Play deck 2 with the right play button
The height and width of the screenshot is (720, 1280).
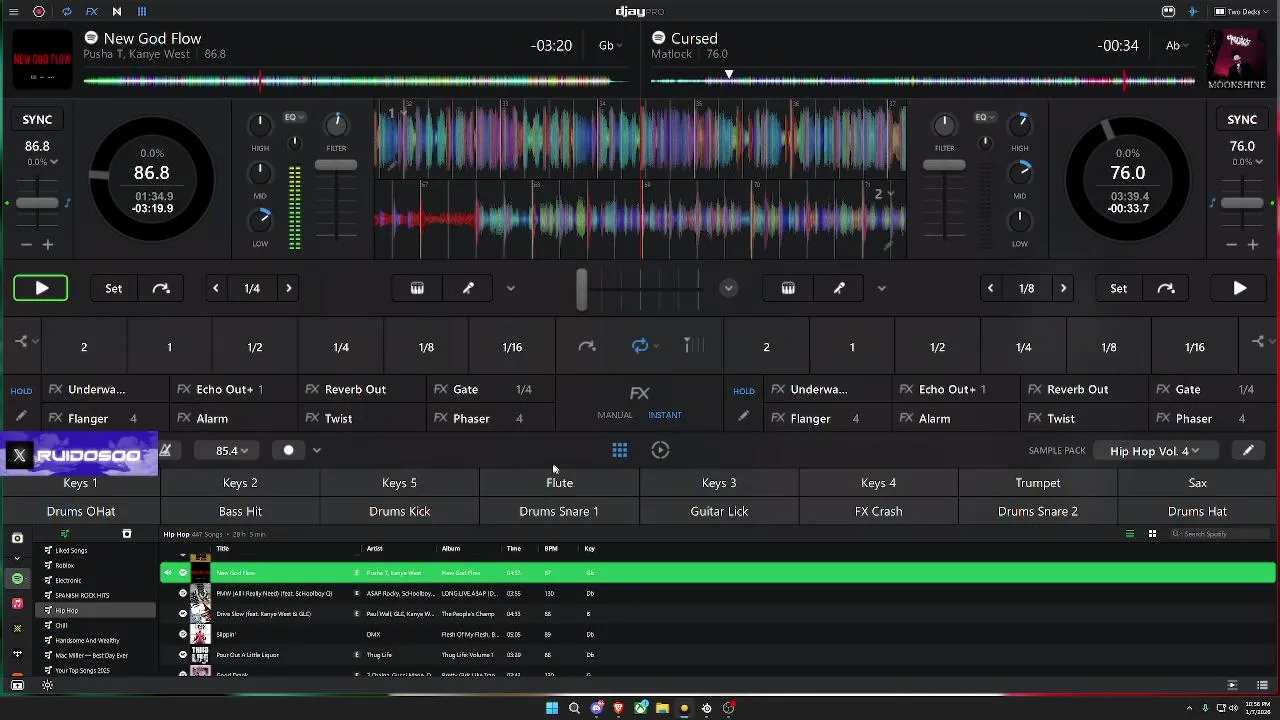click(1240, 288)
